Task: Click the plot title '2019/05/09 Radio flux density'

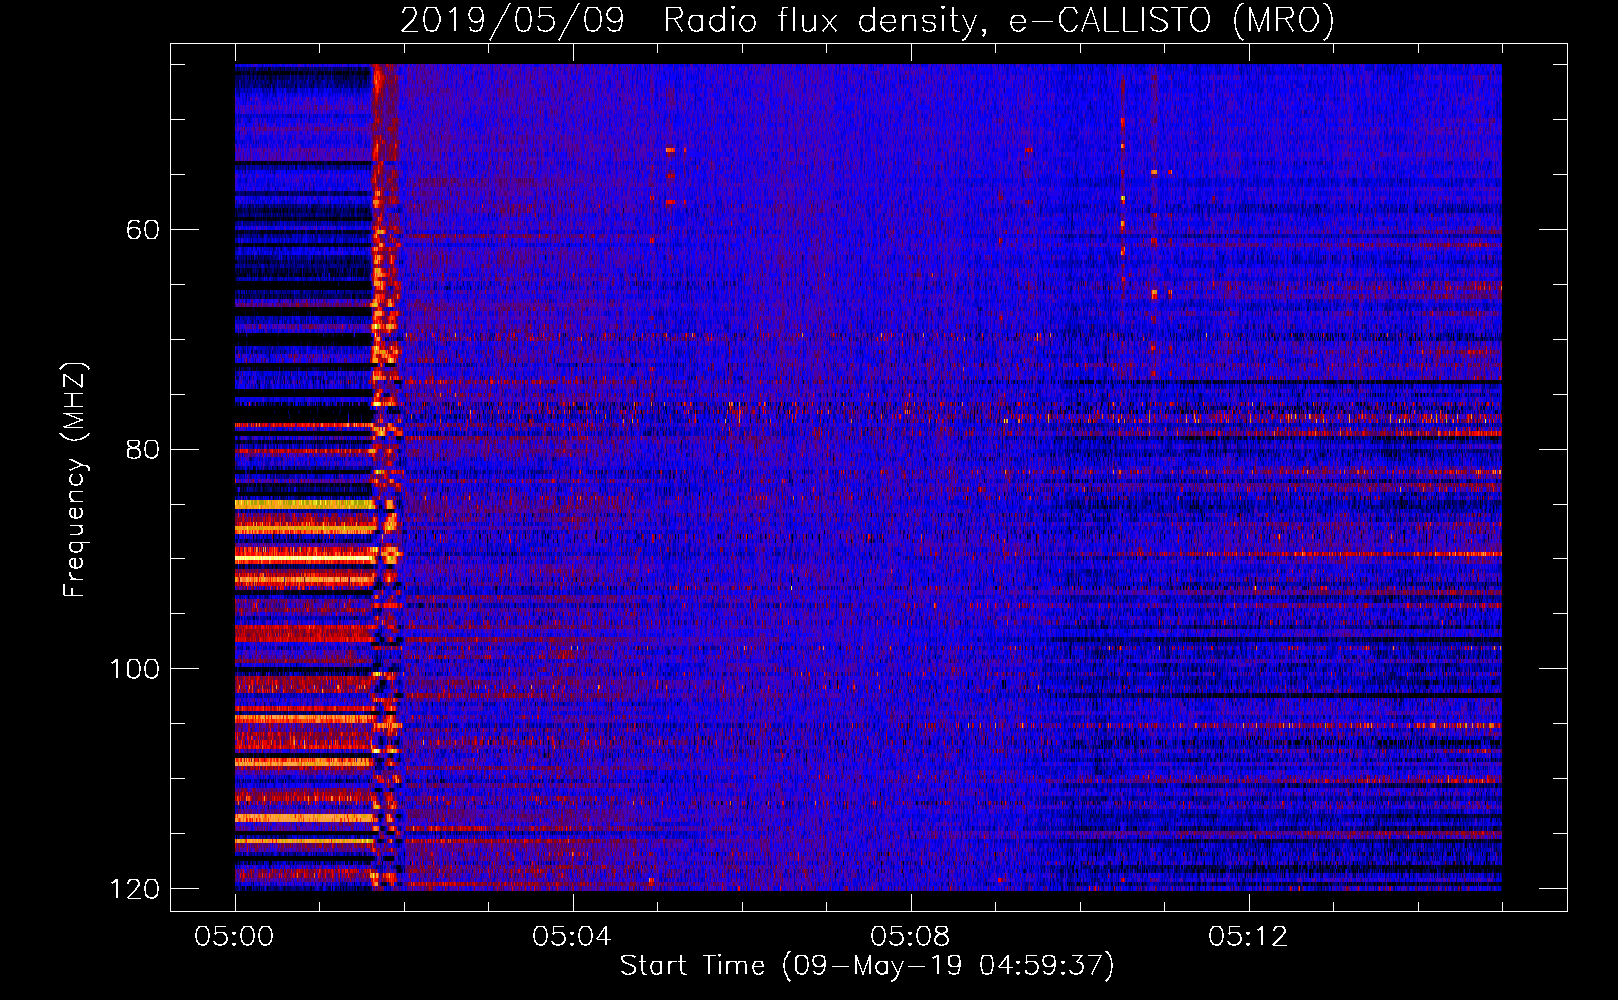Action: coord(868,20)
